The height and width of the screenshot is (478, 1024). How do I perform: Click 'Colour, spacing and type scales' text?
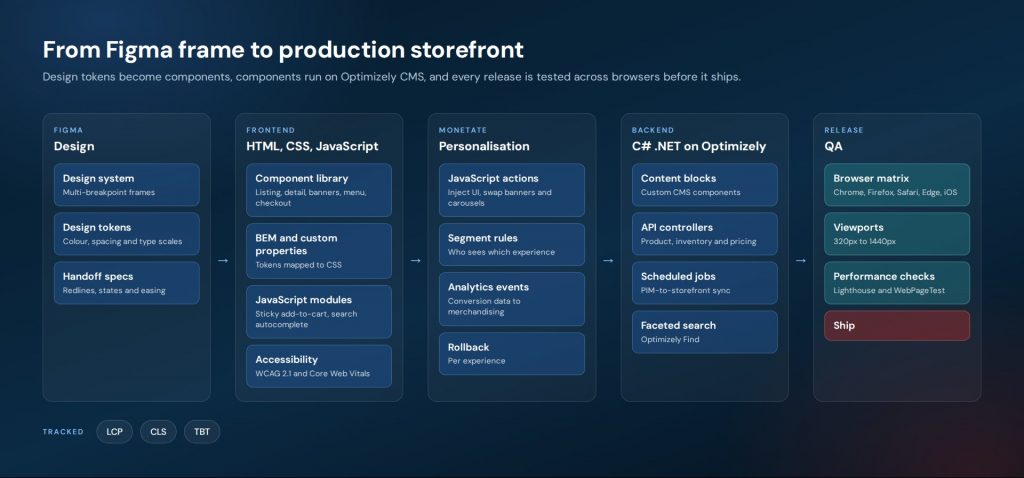(123, 242)
